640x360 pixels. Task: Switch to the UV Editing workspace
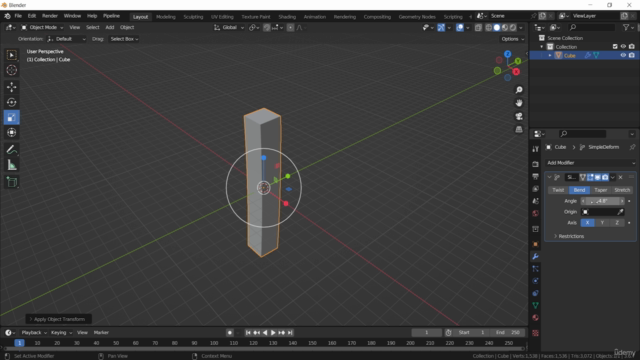click(222, 17)
